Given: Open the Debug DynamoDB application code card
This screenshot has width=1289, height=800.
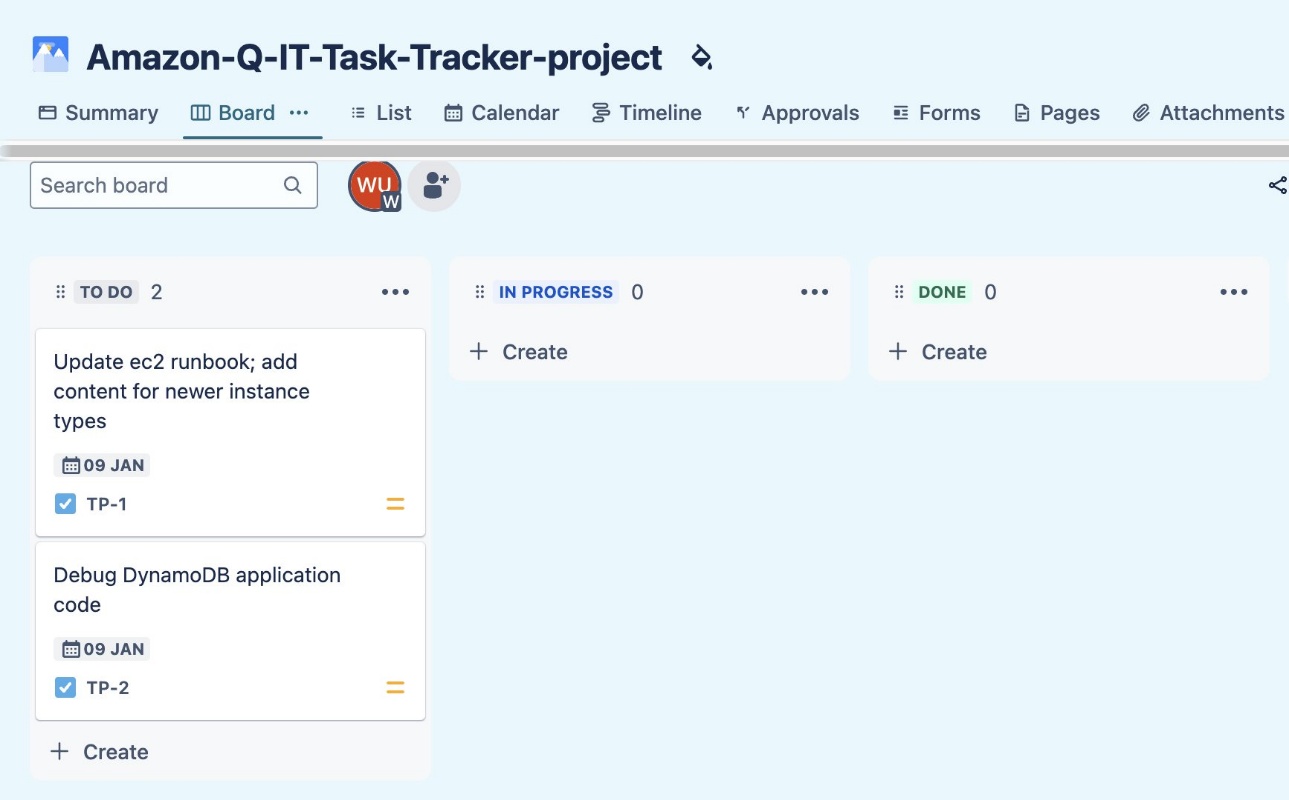Looking at the screenshot, I should pos(230,631).
